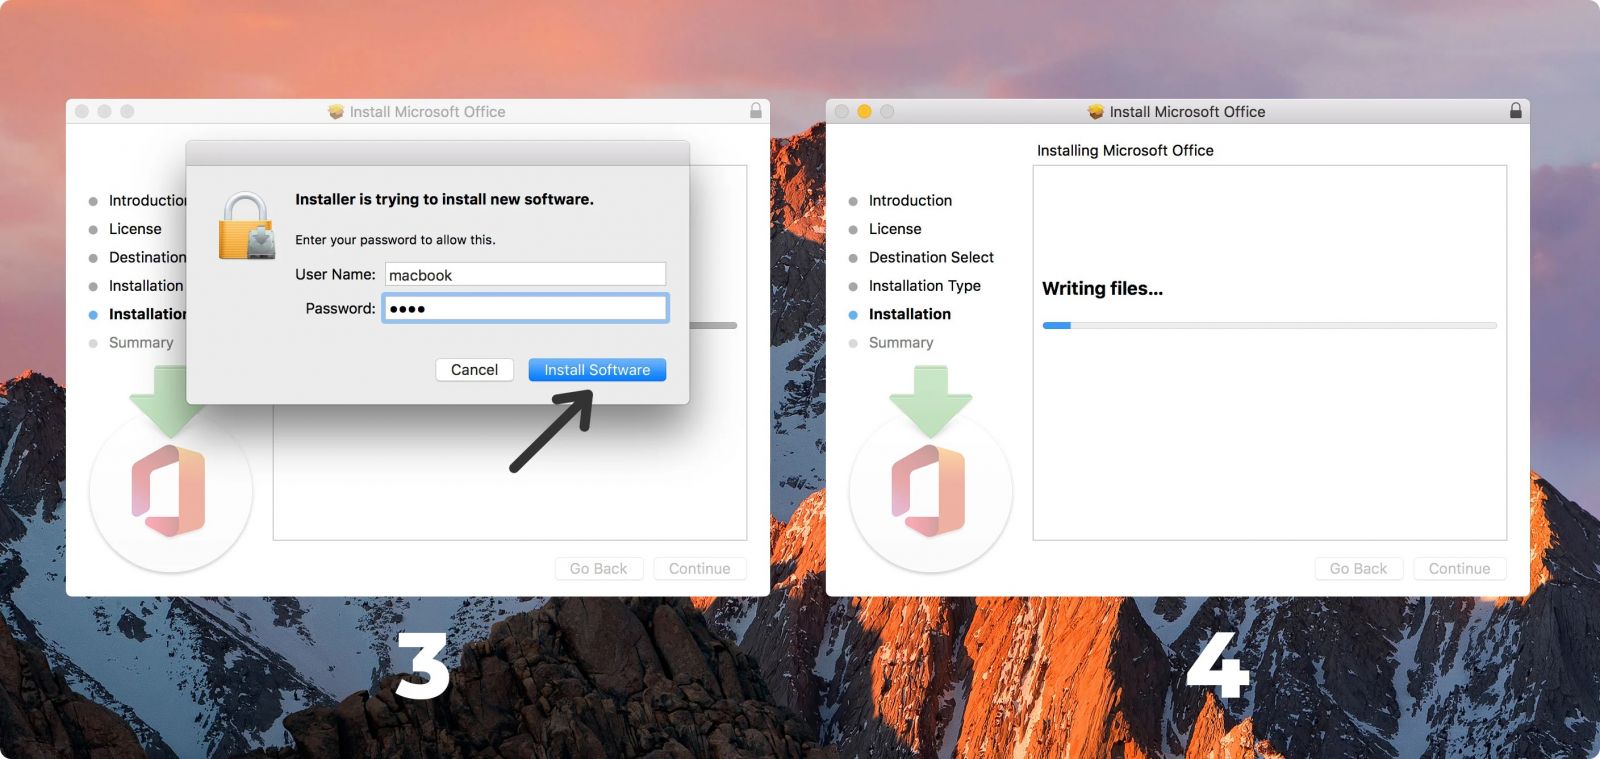Viewport: 1600px width, 759px height.
Task: Click 'Installer is trying to install new software.'
Action: [444, 199]
